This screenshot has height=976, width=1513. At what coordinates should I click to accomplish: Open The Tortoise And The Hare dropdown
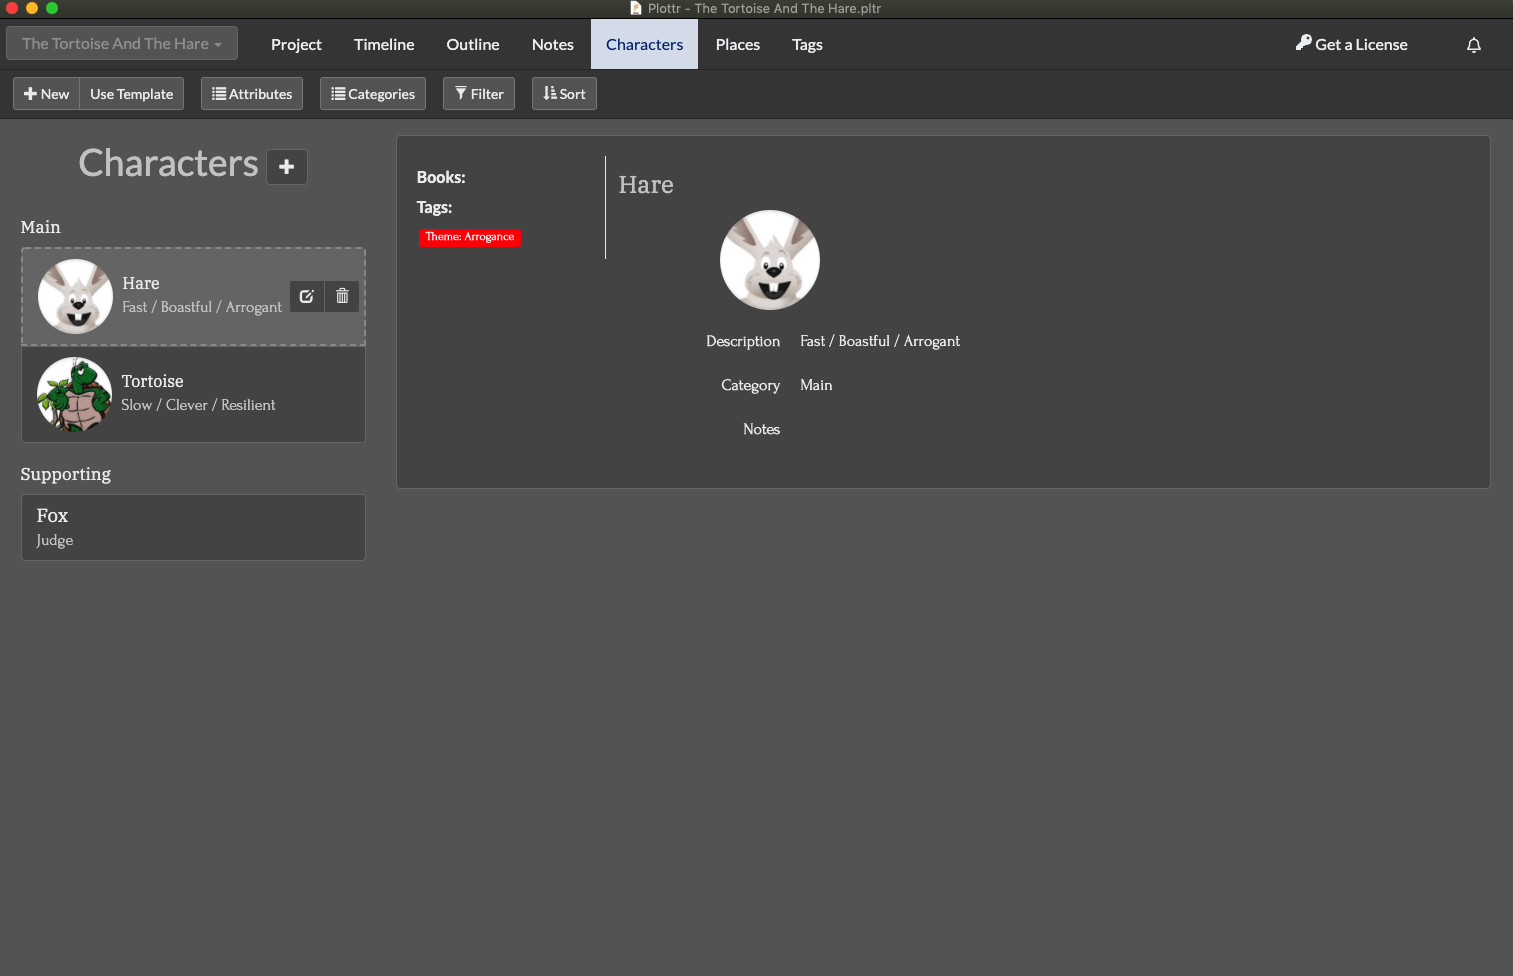122,44
